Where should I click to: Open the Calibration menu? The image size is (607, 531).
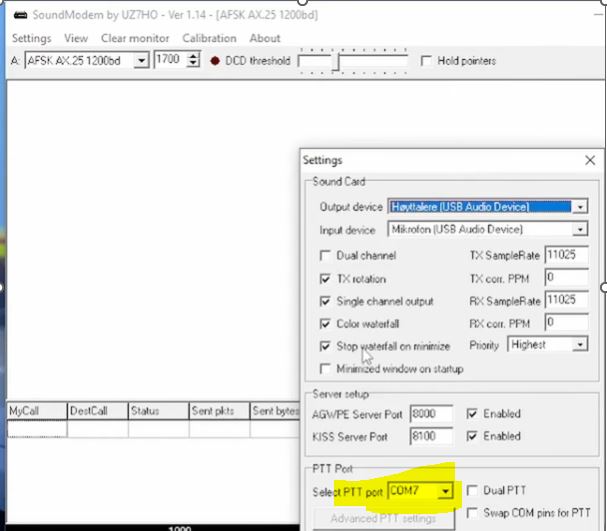209,38
